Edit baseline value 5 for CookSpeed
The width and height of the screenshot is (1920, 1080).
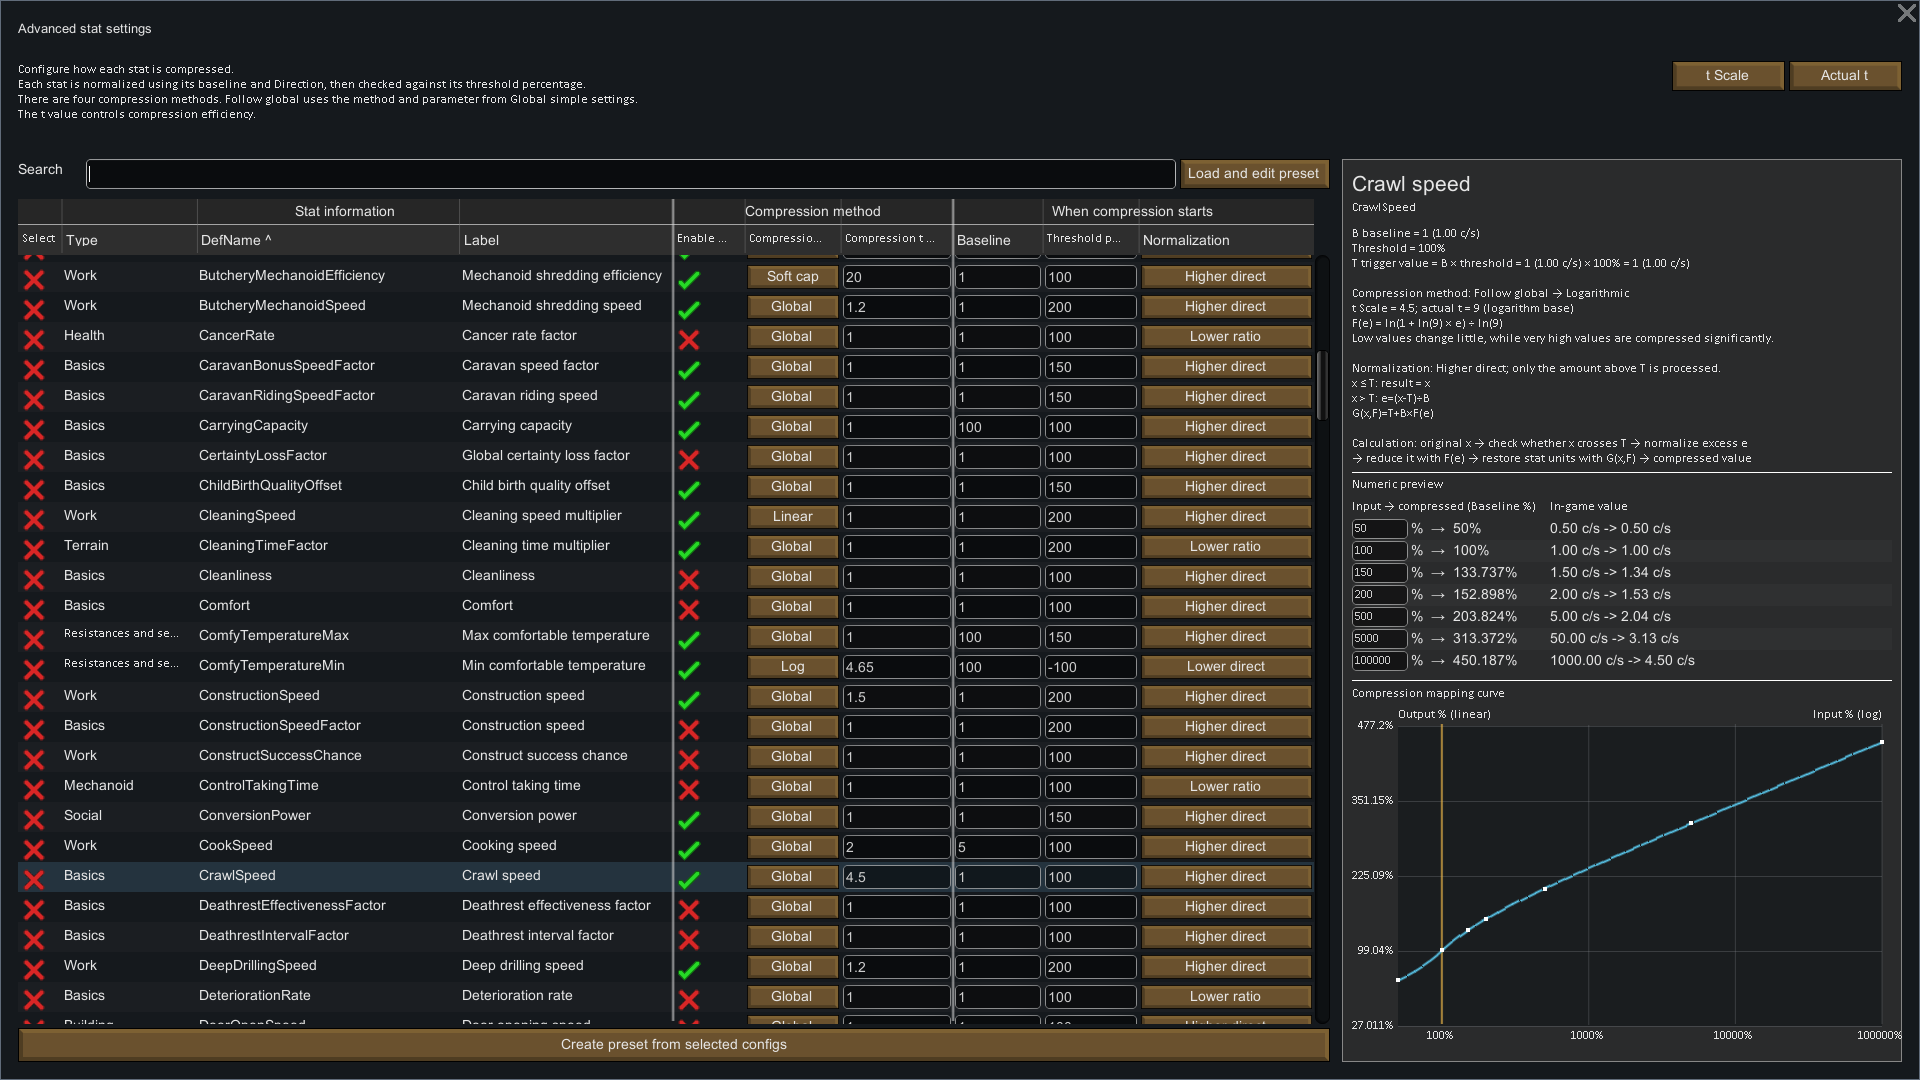(998, 847)
